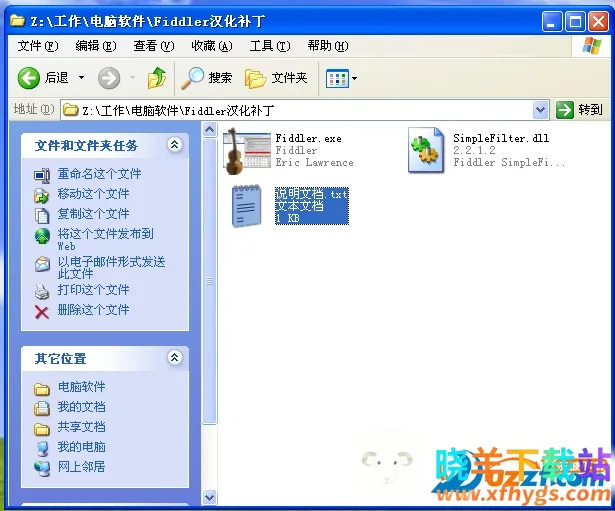This screenshot has height=511, width=615.
Task: Click the address bar path field
Action: [x=300, y=110]
